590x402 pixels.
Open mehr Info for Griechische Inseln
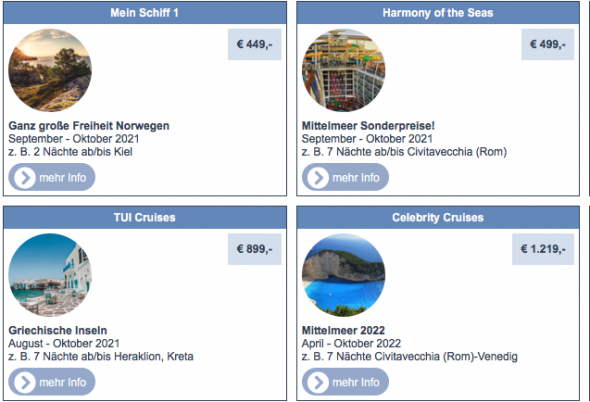tap(52, 382)
